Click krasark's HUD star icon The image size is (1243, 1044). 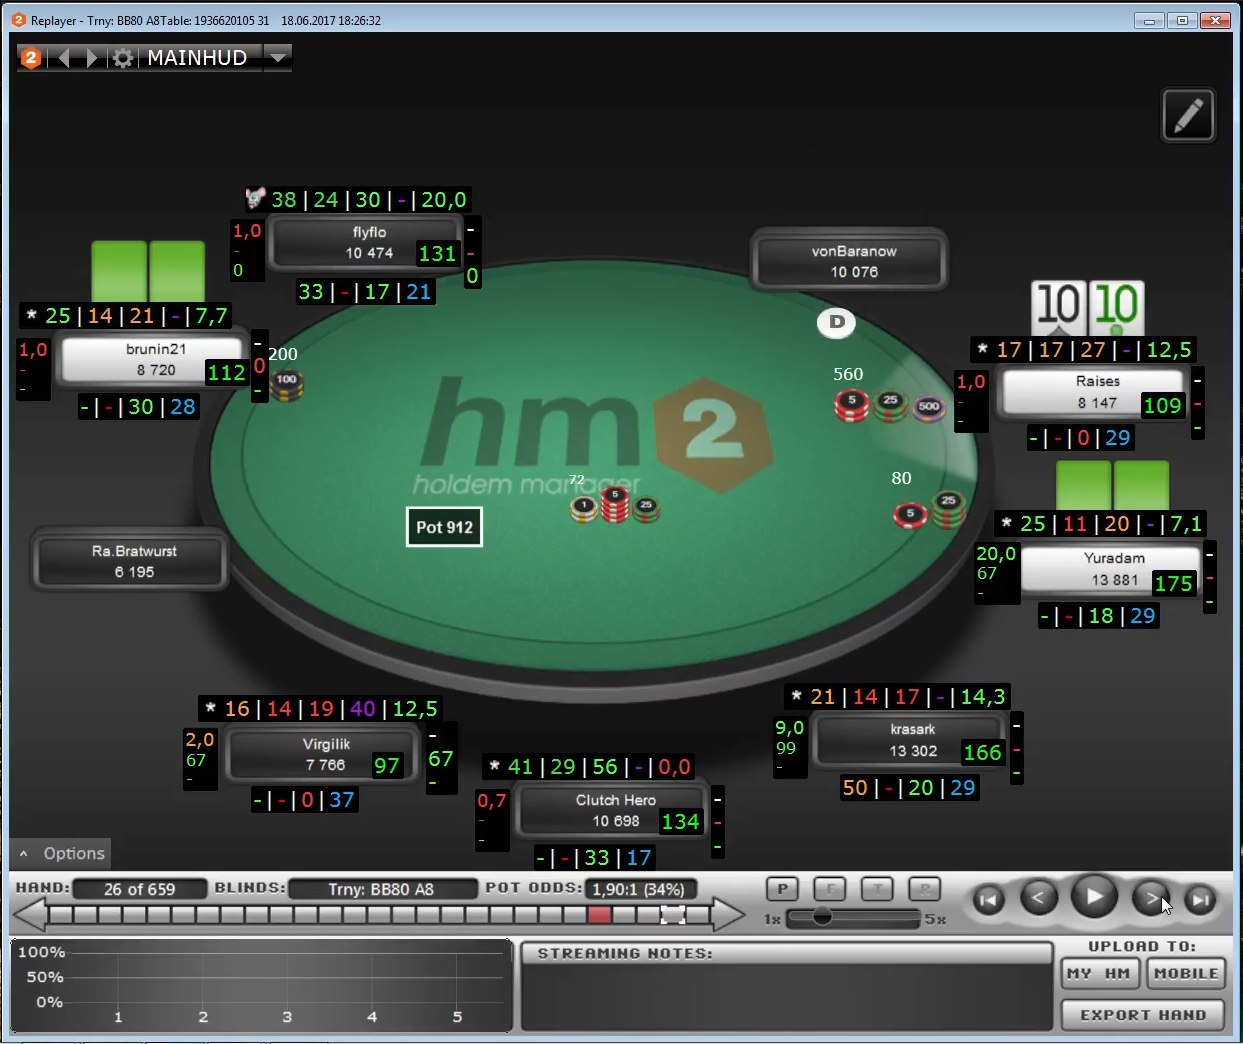click(x=796, y=696)
